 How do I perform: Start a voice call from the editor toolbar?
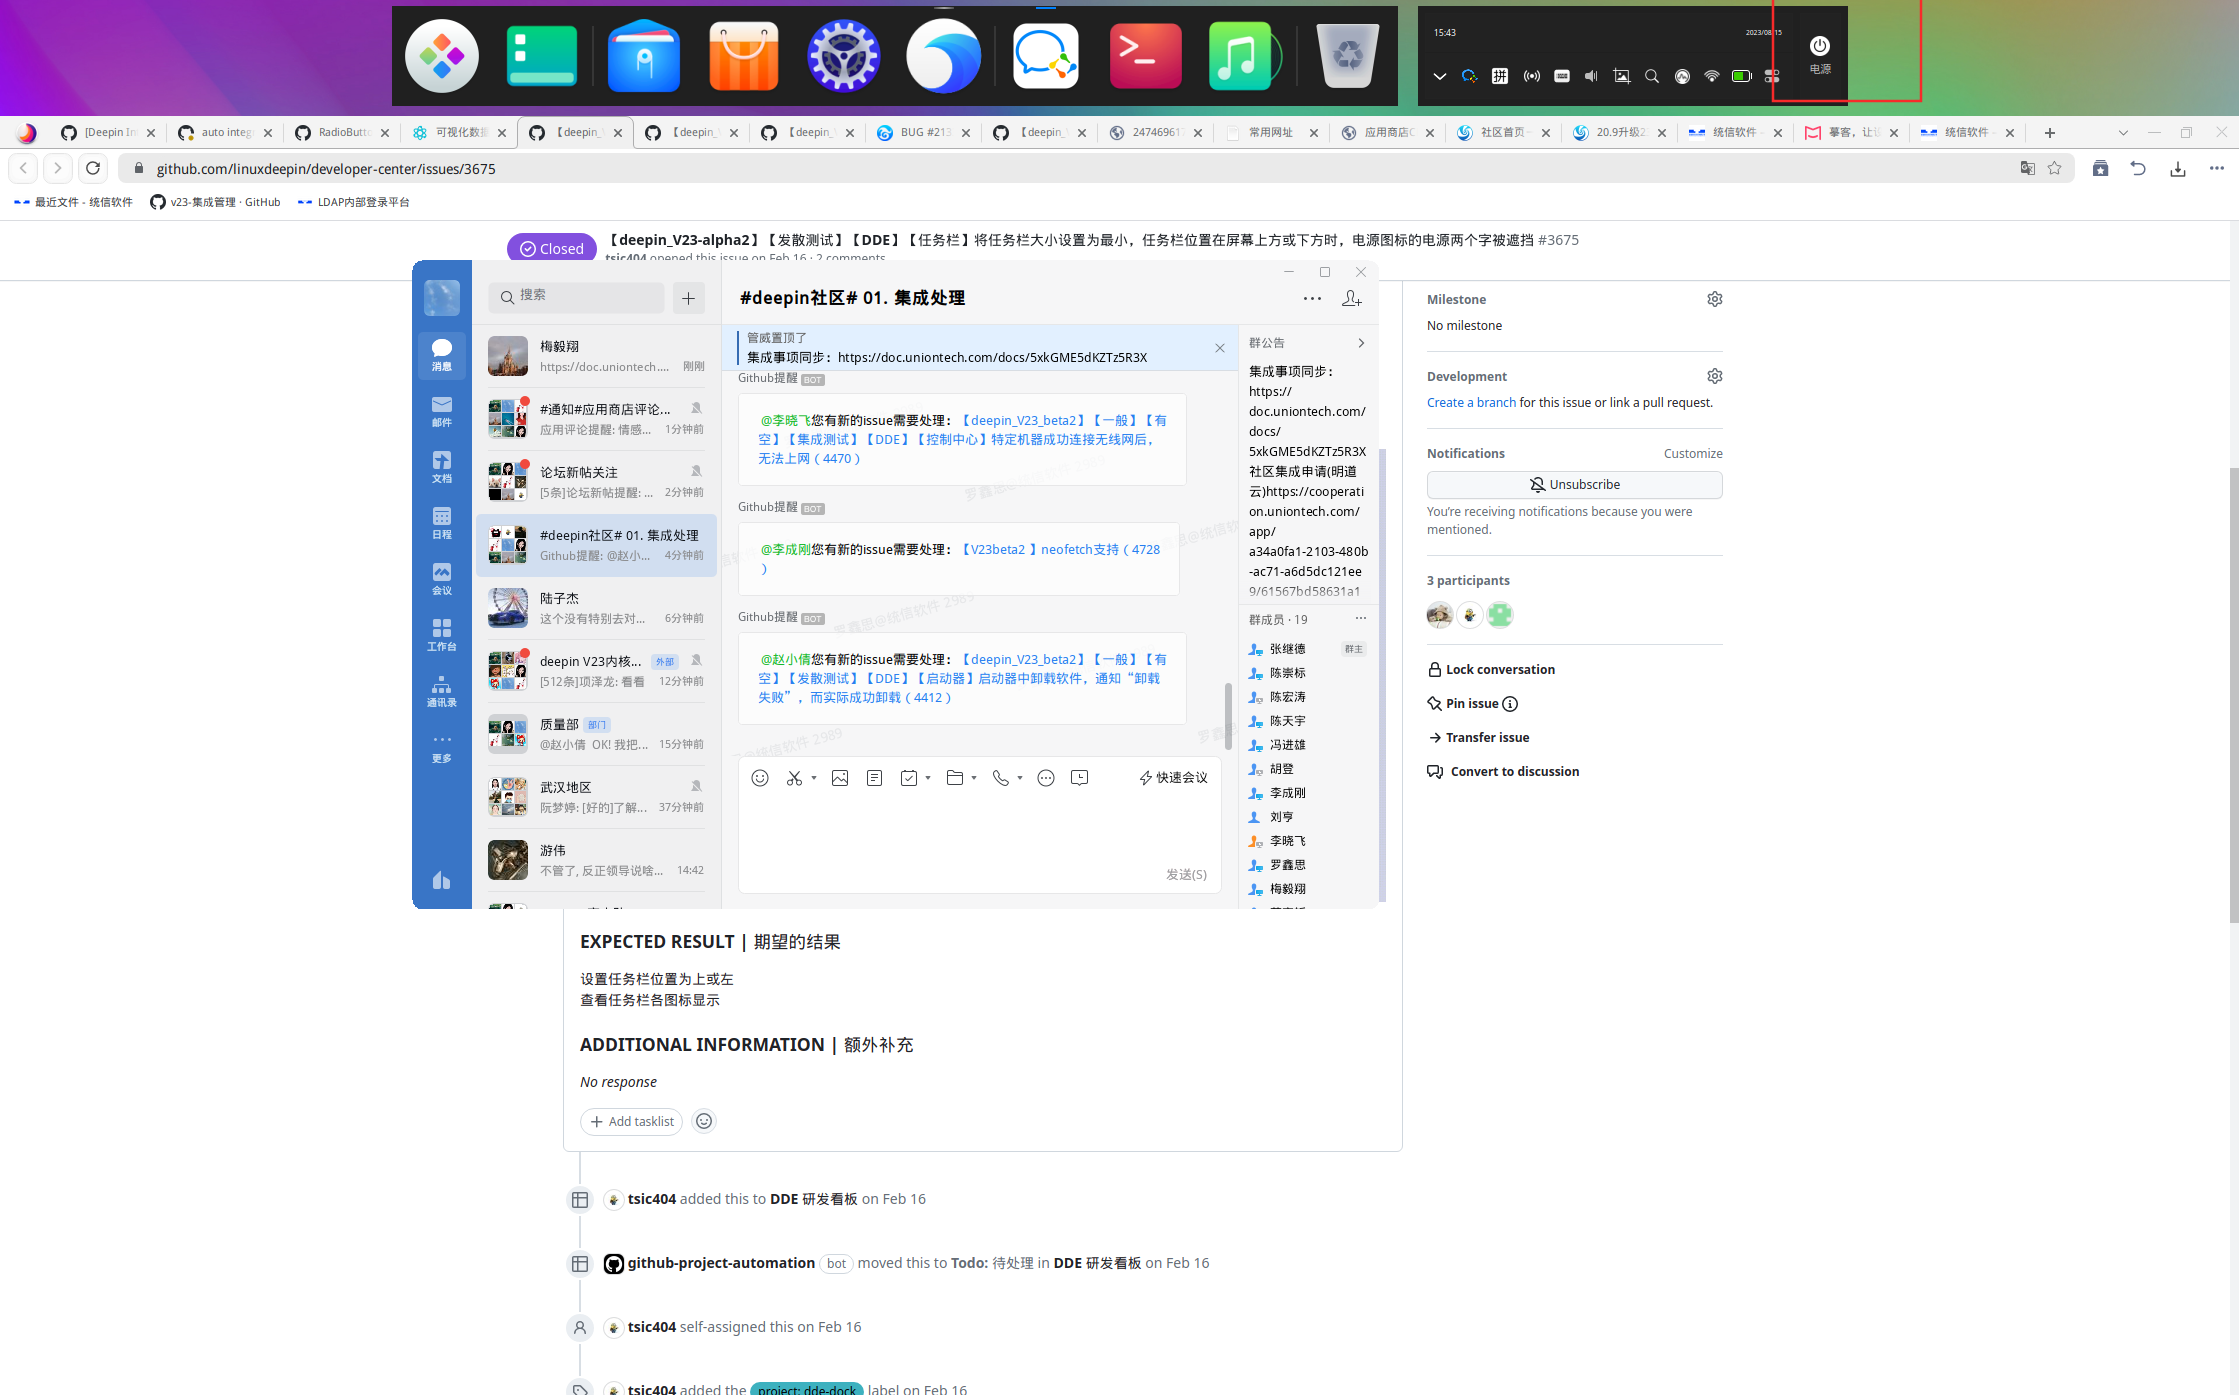pos(1003,777)
